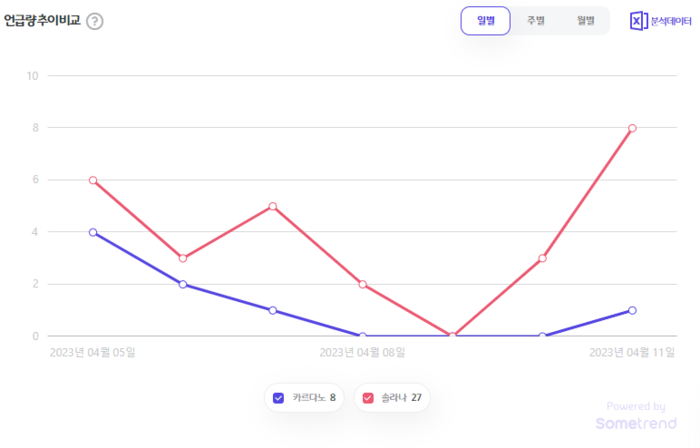Click the 2023년 04월 11일 axis label
700x448 pixels.
pos(631,352)
